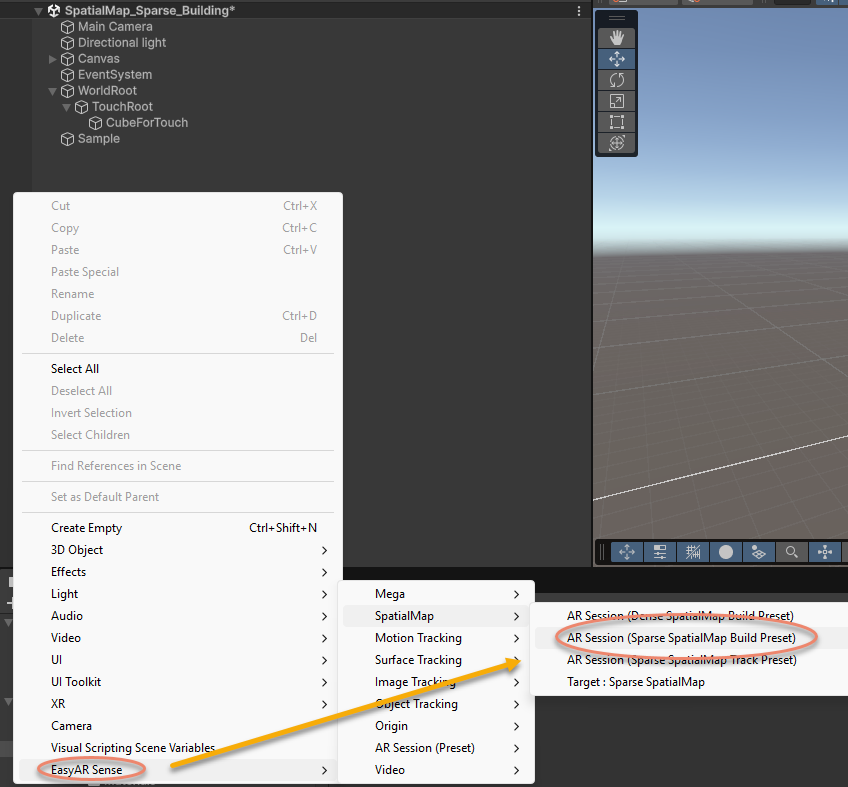848x787 pixels.
Task: Open the Motion Tracking submenu
Action: [x=418, y=638]
